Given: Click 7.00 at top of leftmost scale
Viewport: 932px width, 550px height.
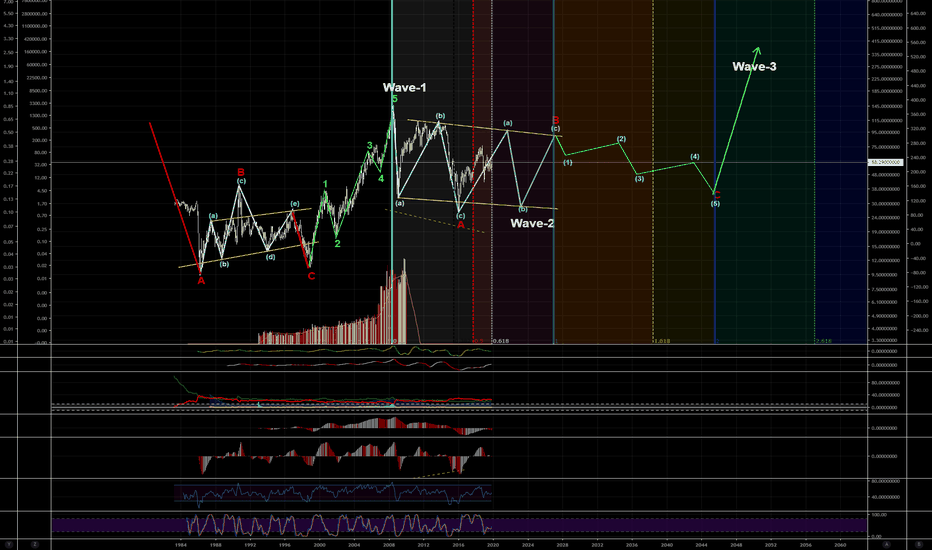Looking at the screenshot, I should point(8,2).
